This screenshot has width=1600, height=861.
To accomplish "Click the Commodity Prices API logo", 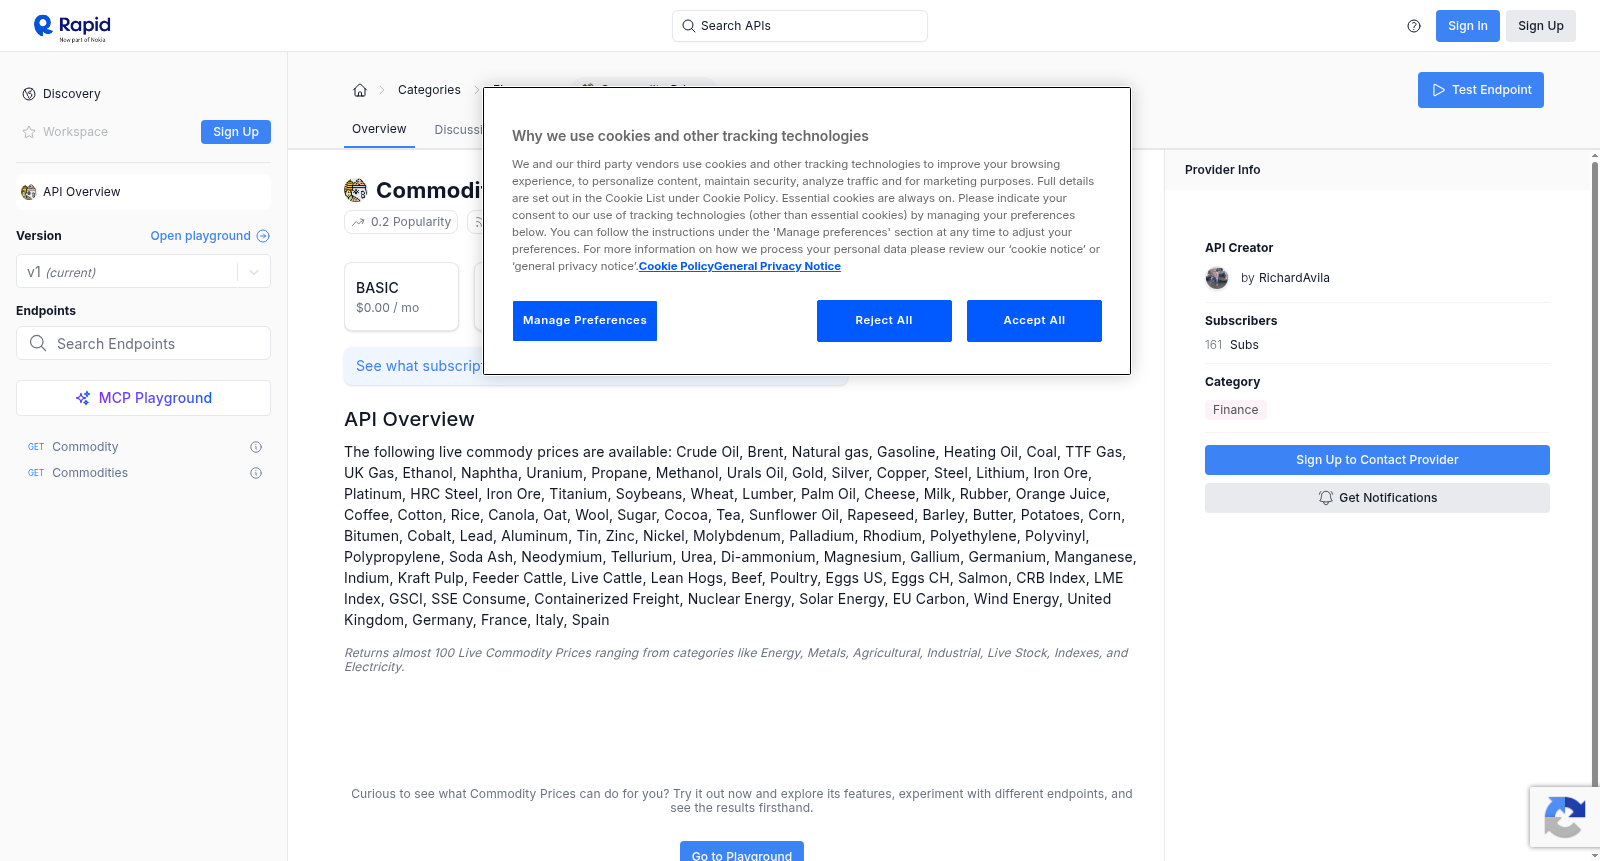I will pos(356,190).
